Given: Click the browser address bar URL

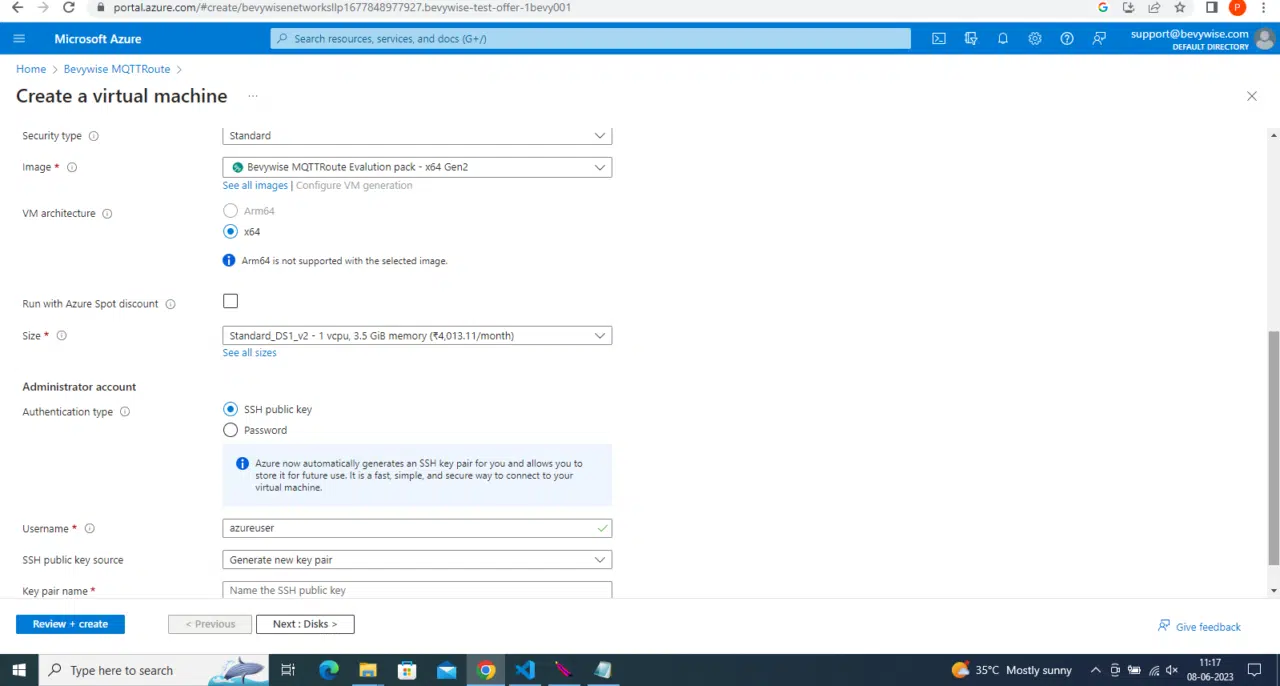Looking at the screenshot, I should point(342,7).
